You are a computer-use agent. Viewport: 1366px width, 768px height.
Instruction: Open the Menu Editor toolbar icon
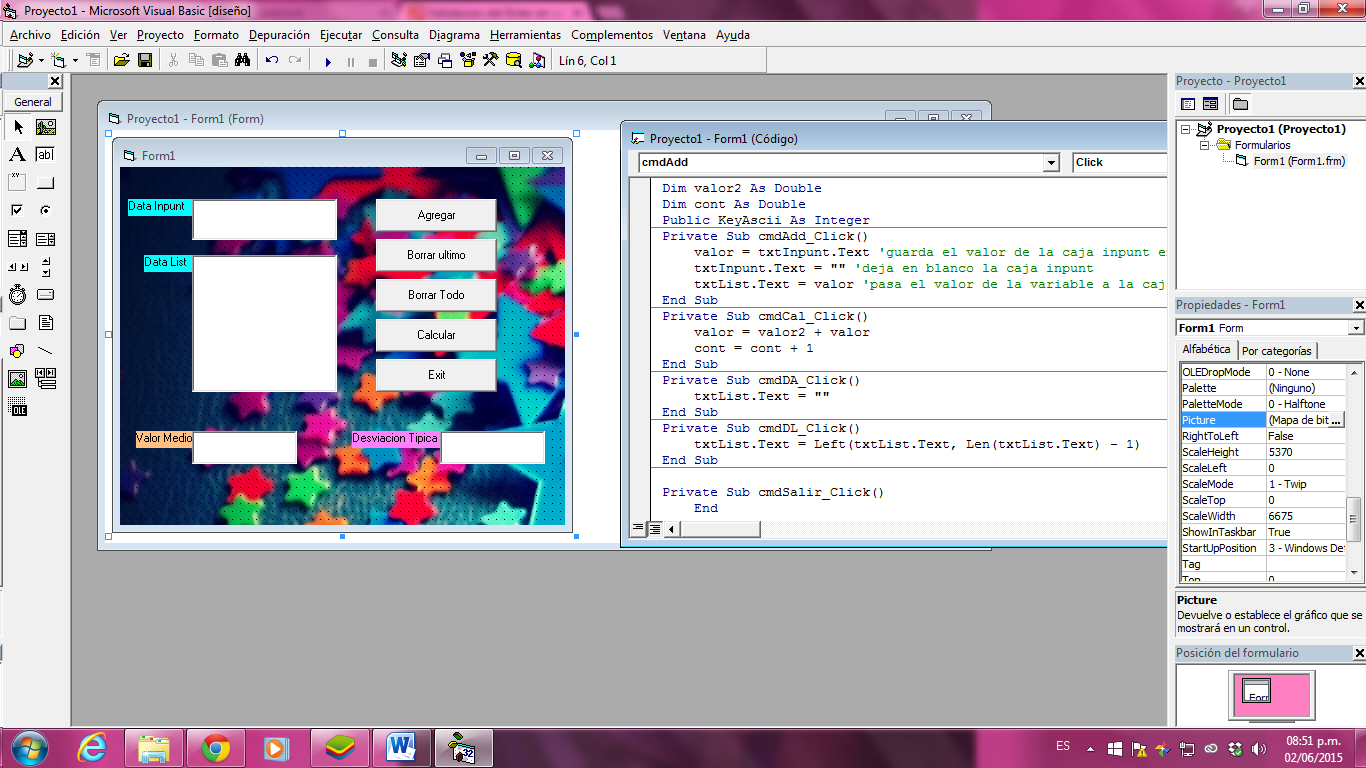[x=94, y=60]
